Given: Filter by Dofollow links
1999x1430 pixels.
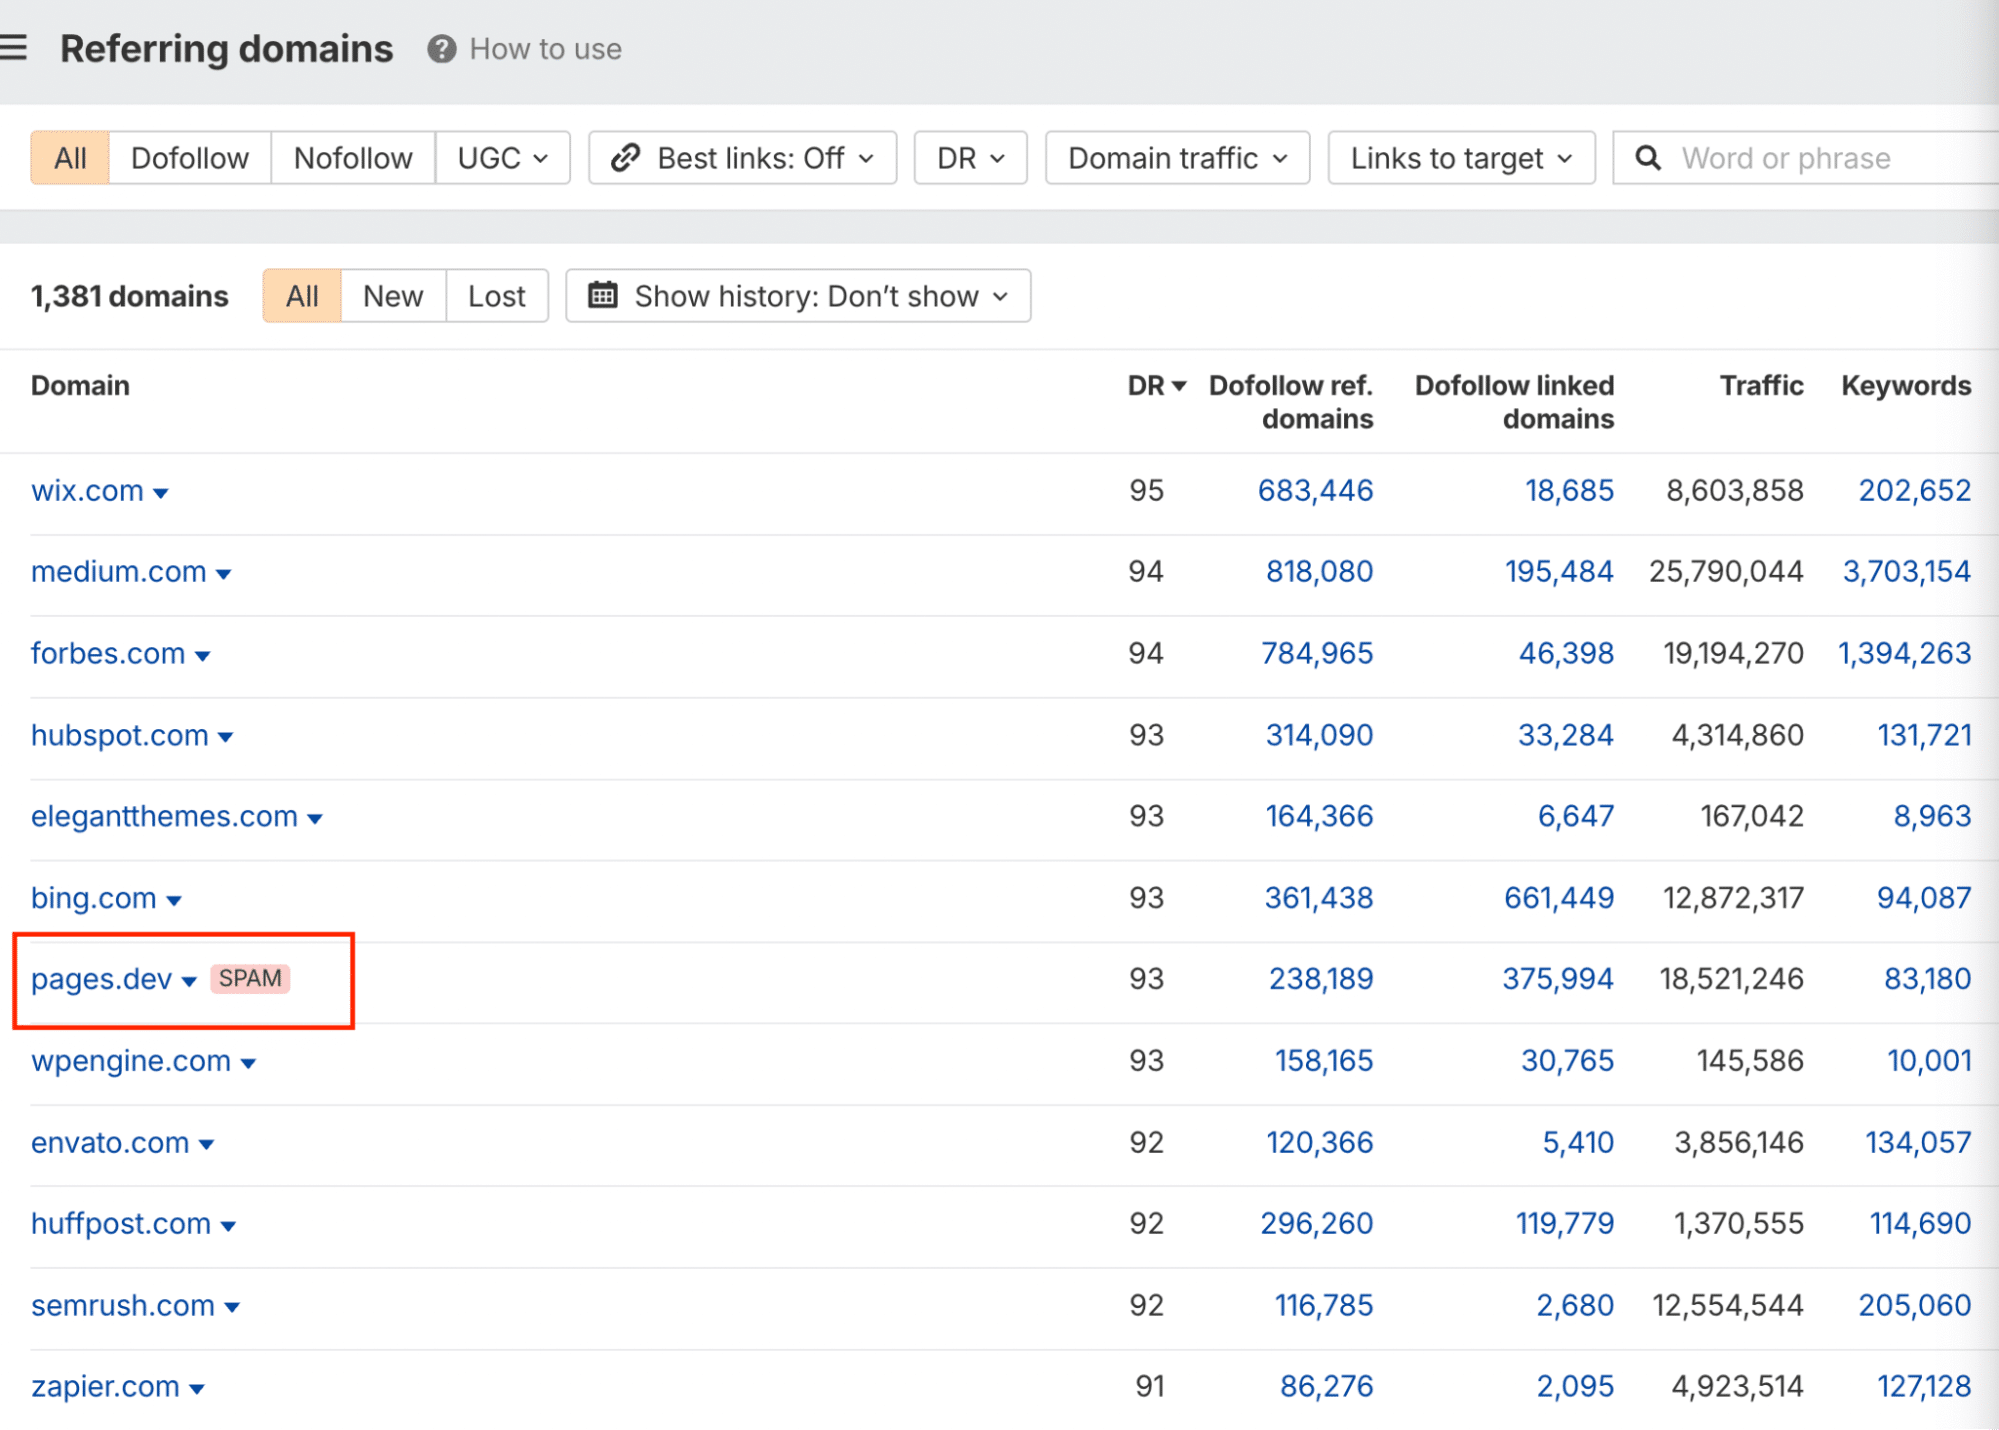Looking at the screenshot, I should coord(190,158).
